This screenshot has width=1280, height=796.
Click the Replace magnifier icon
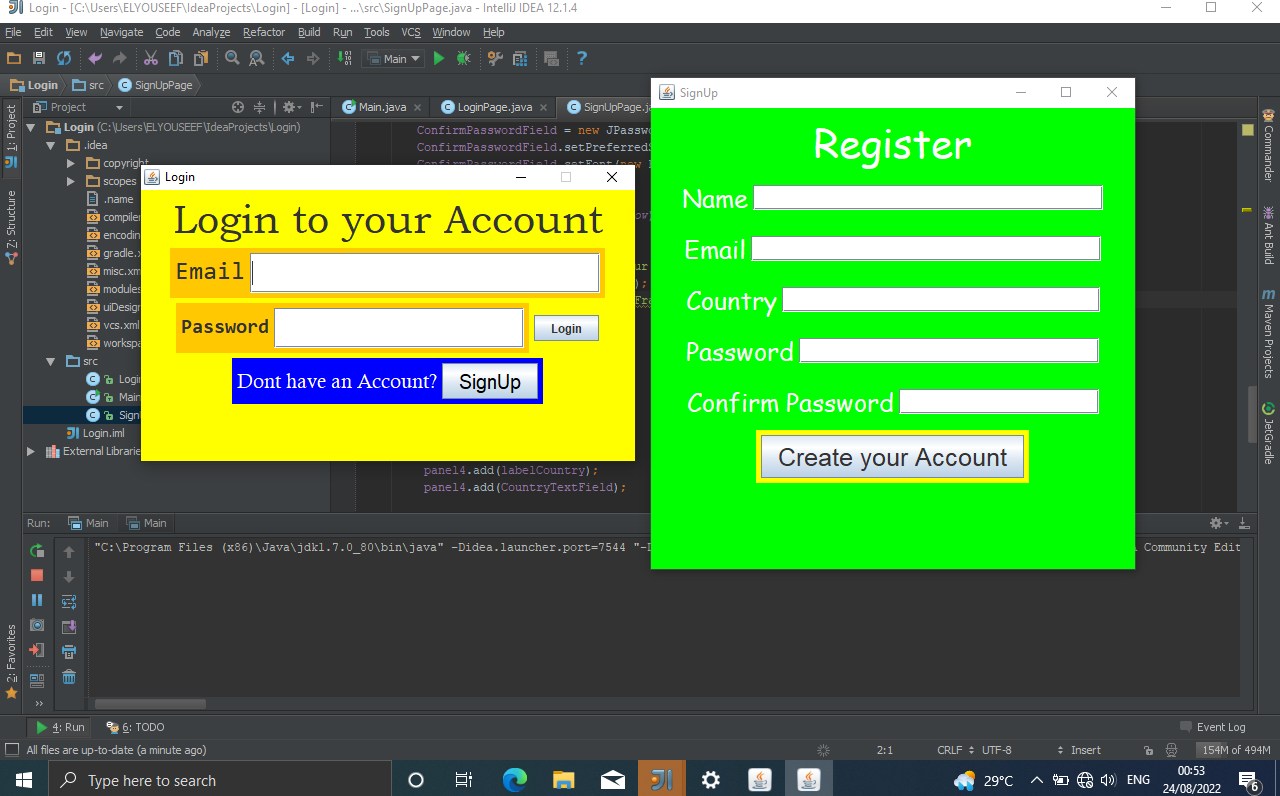(x=257, y=59)
